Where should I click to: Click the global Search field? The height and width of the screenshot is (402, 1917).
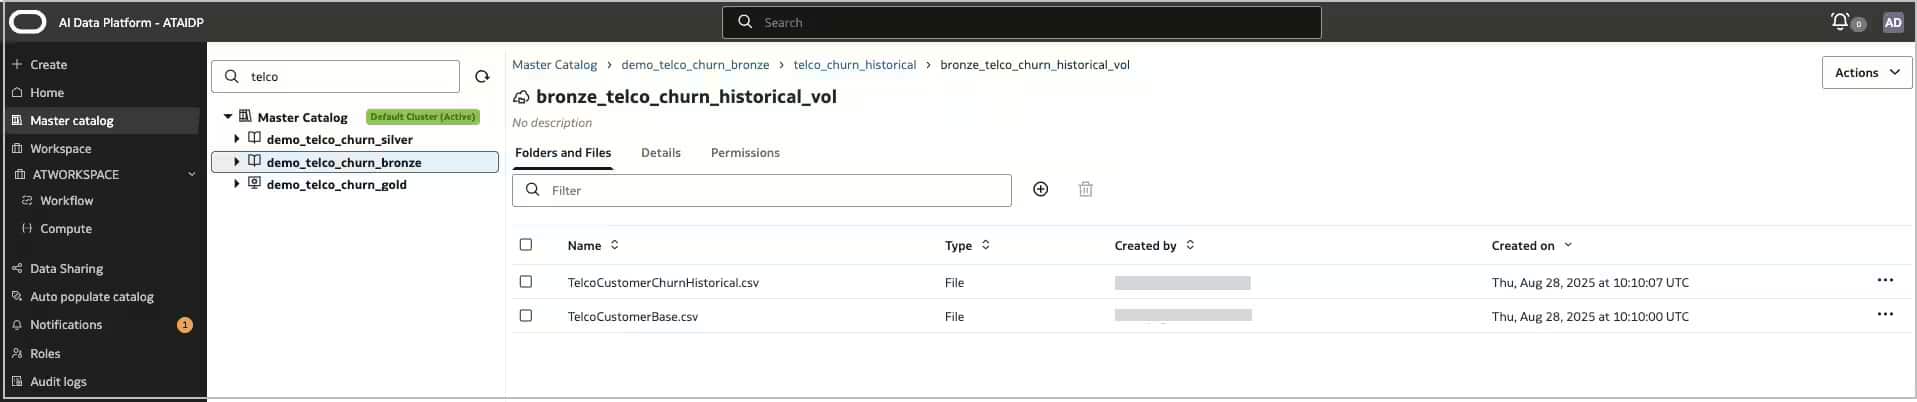click(1021, 22)
